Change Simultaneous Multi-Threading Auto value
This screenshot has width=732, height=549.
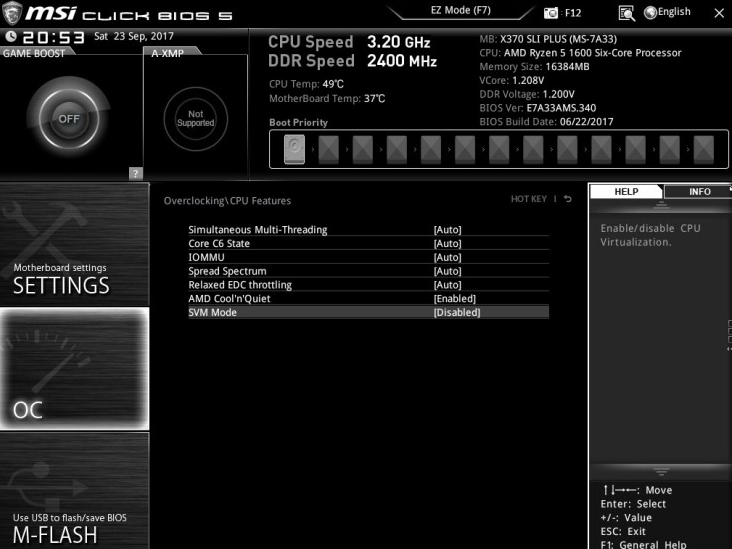[x=447, y=230]
